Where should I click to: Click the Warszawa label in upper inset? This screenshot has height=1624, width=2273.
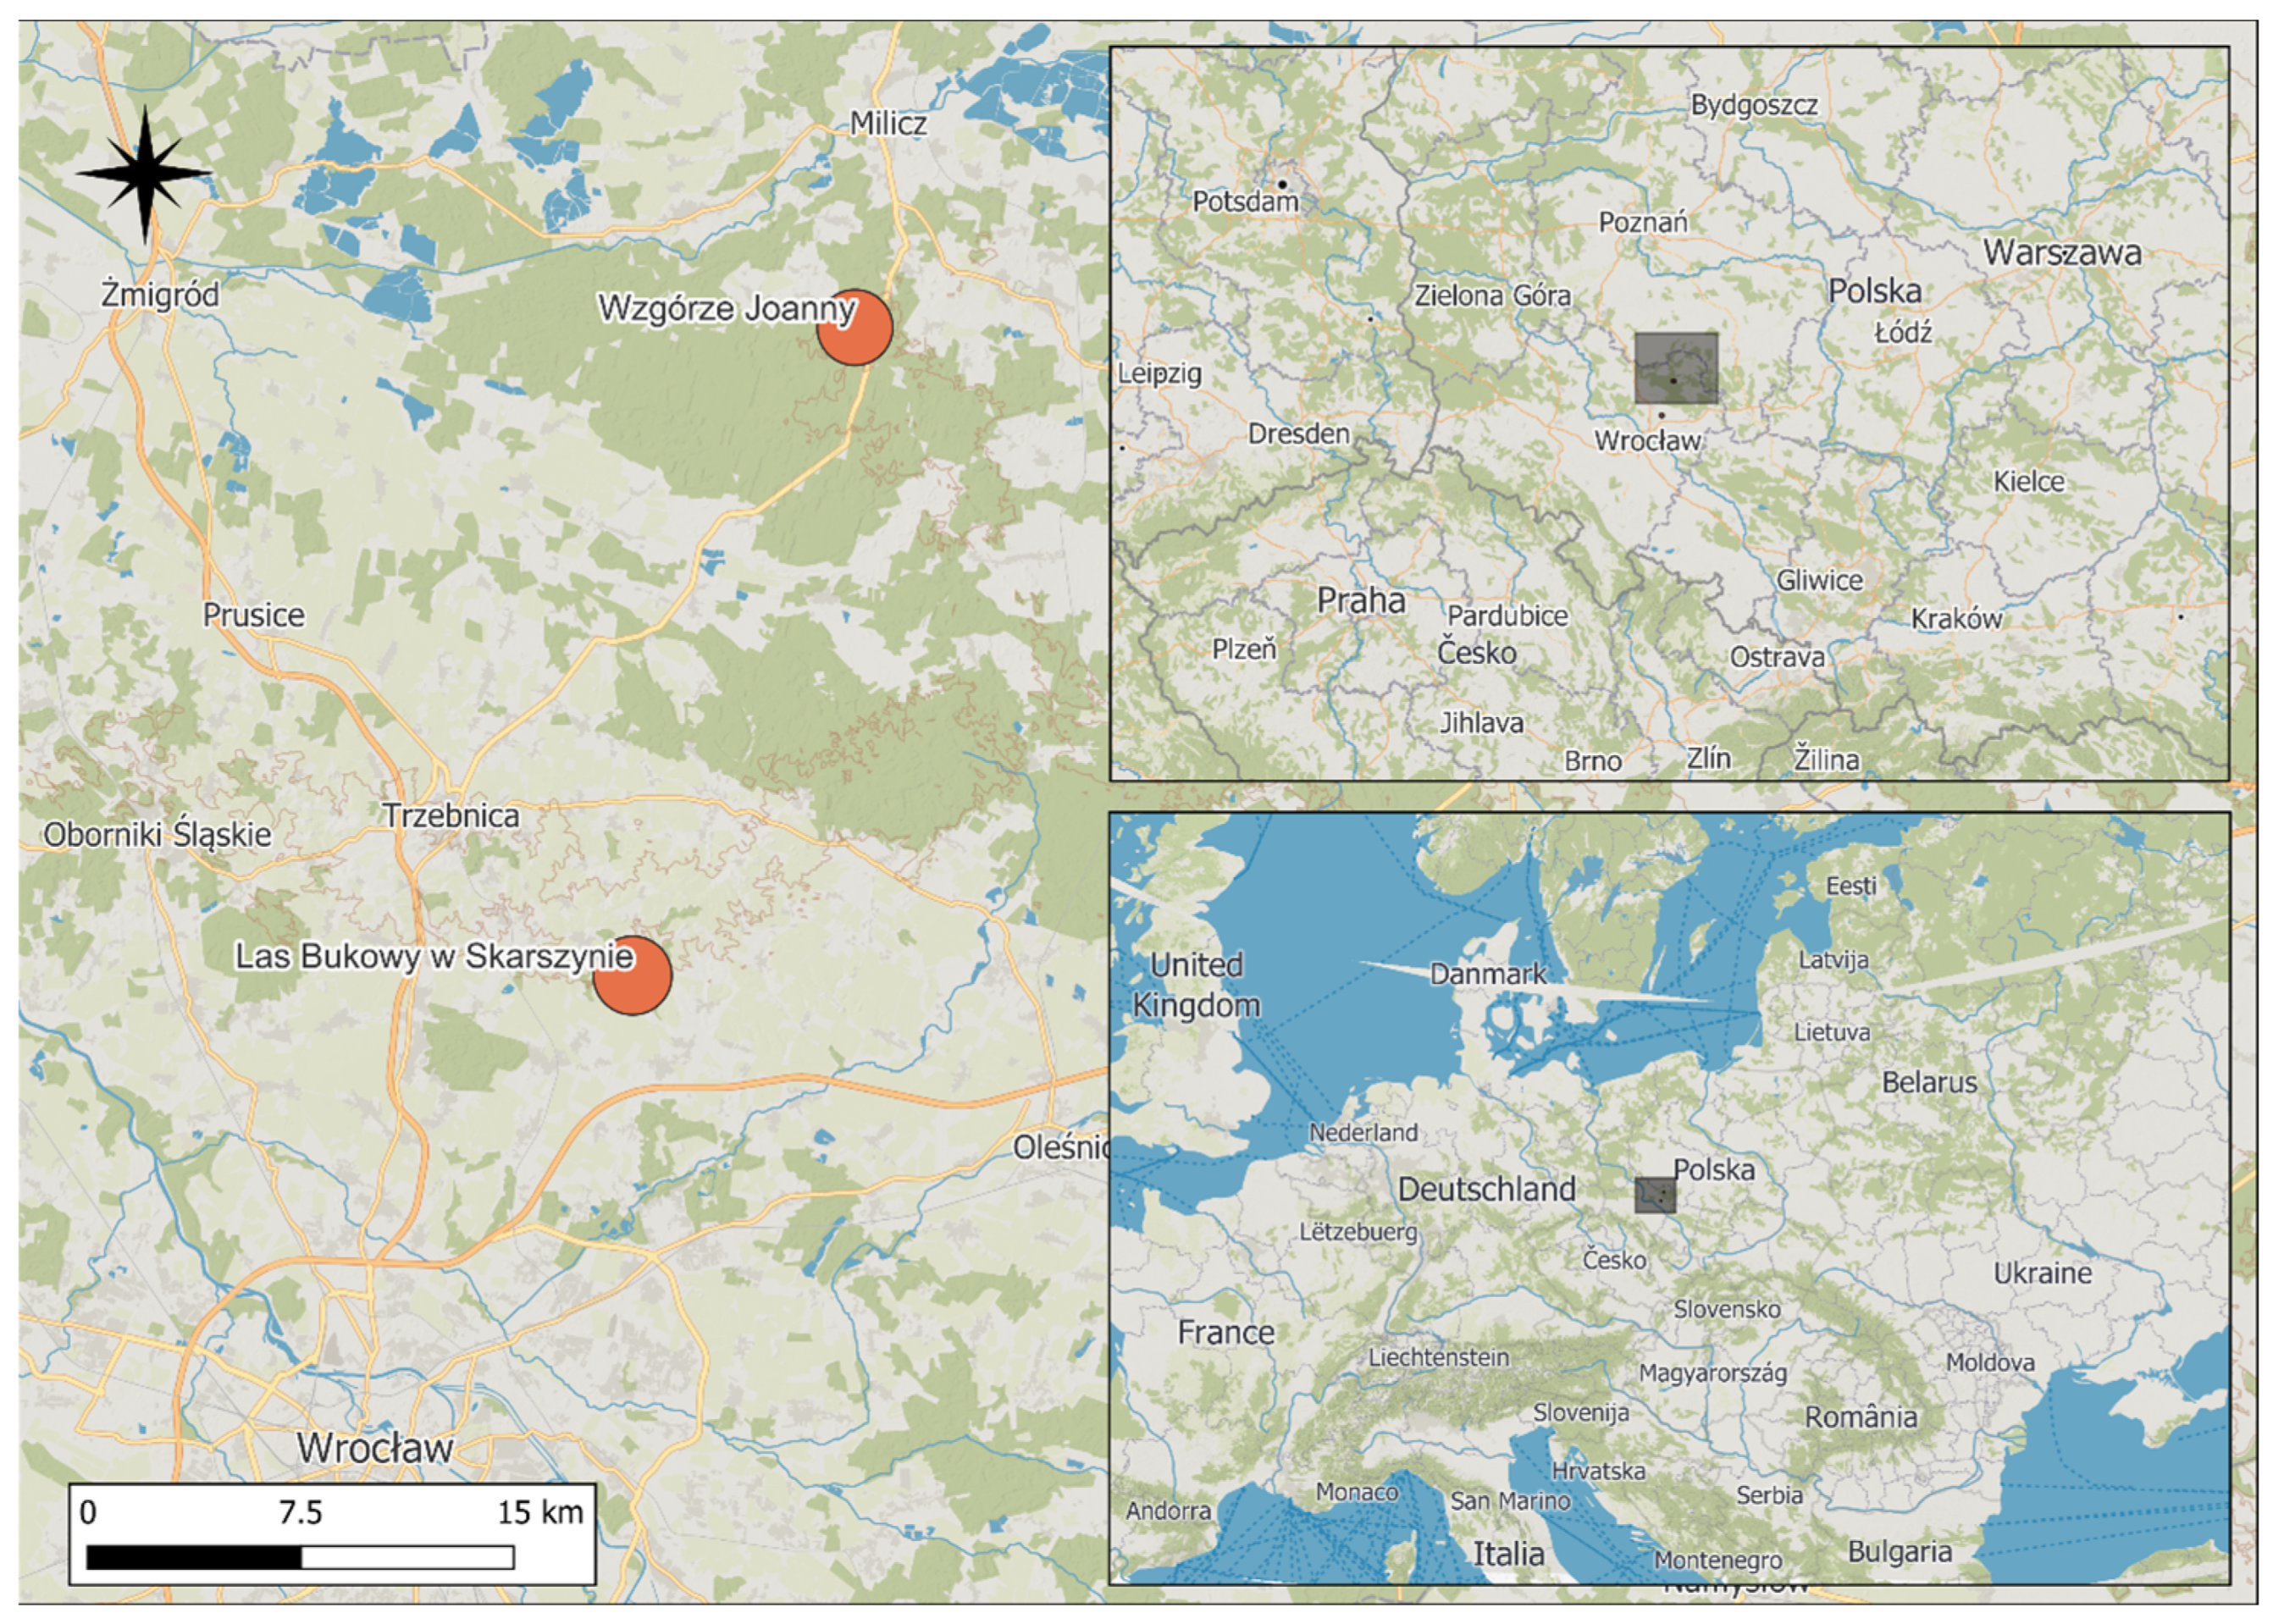pos(2062,252)
